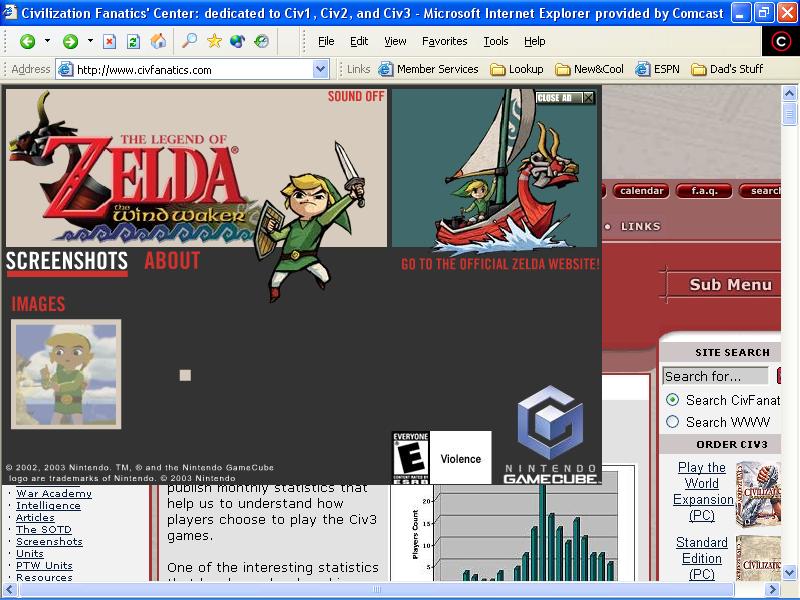Click the calendar navigation button
The height and width of the screenshot is (600, 800).
(641, 191)
